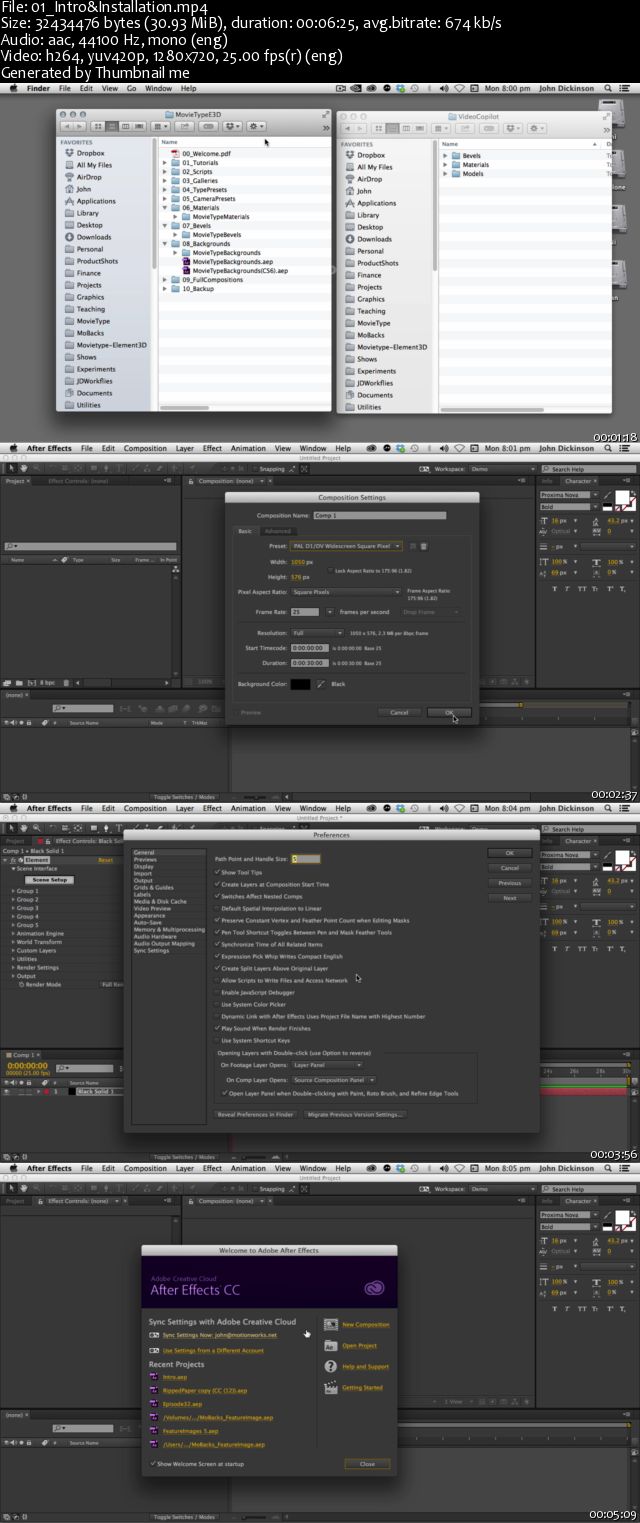Click Reveal Preferences in Finder button
640x1523 pixels.
[257, 1114]
